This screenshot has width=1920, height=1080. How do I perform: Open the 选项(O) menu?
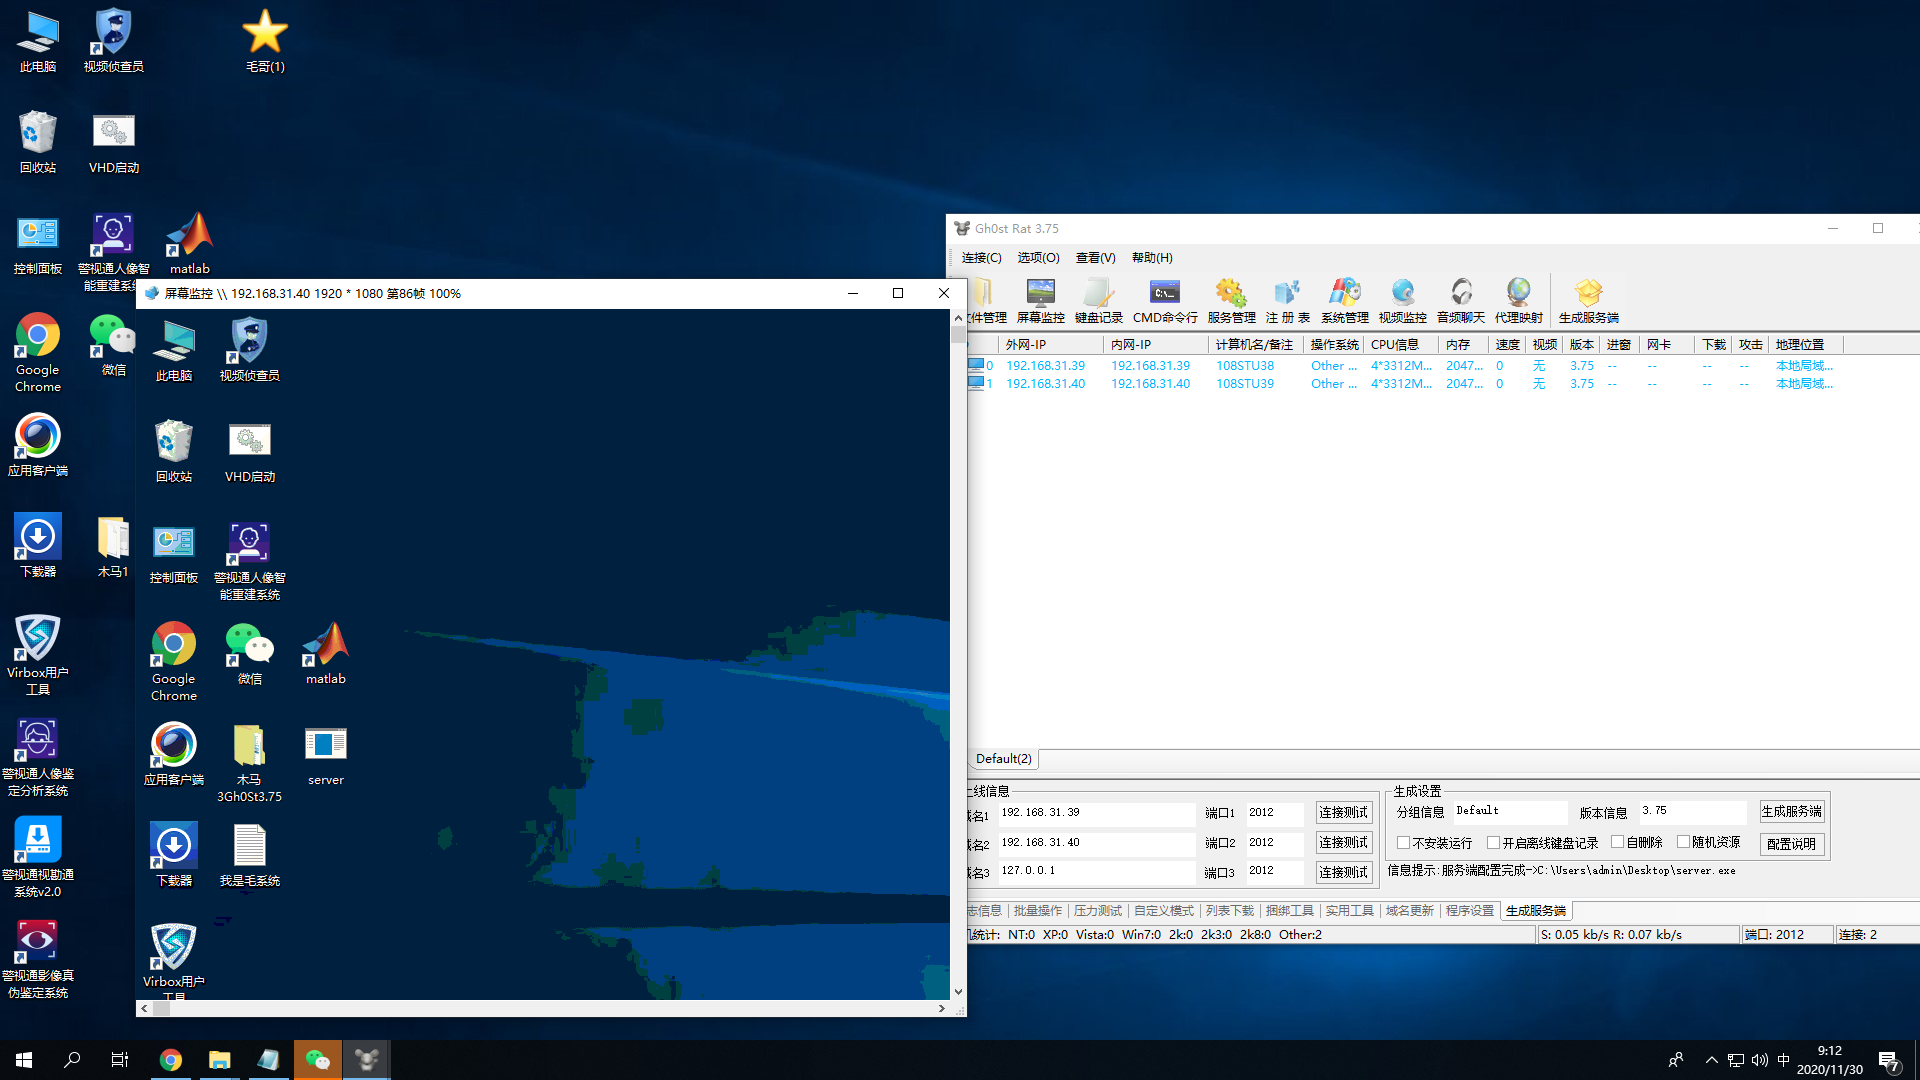click(1038, 258)
